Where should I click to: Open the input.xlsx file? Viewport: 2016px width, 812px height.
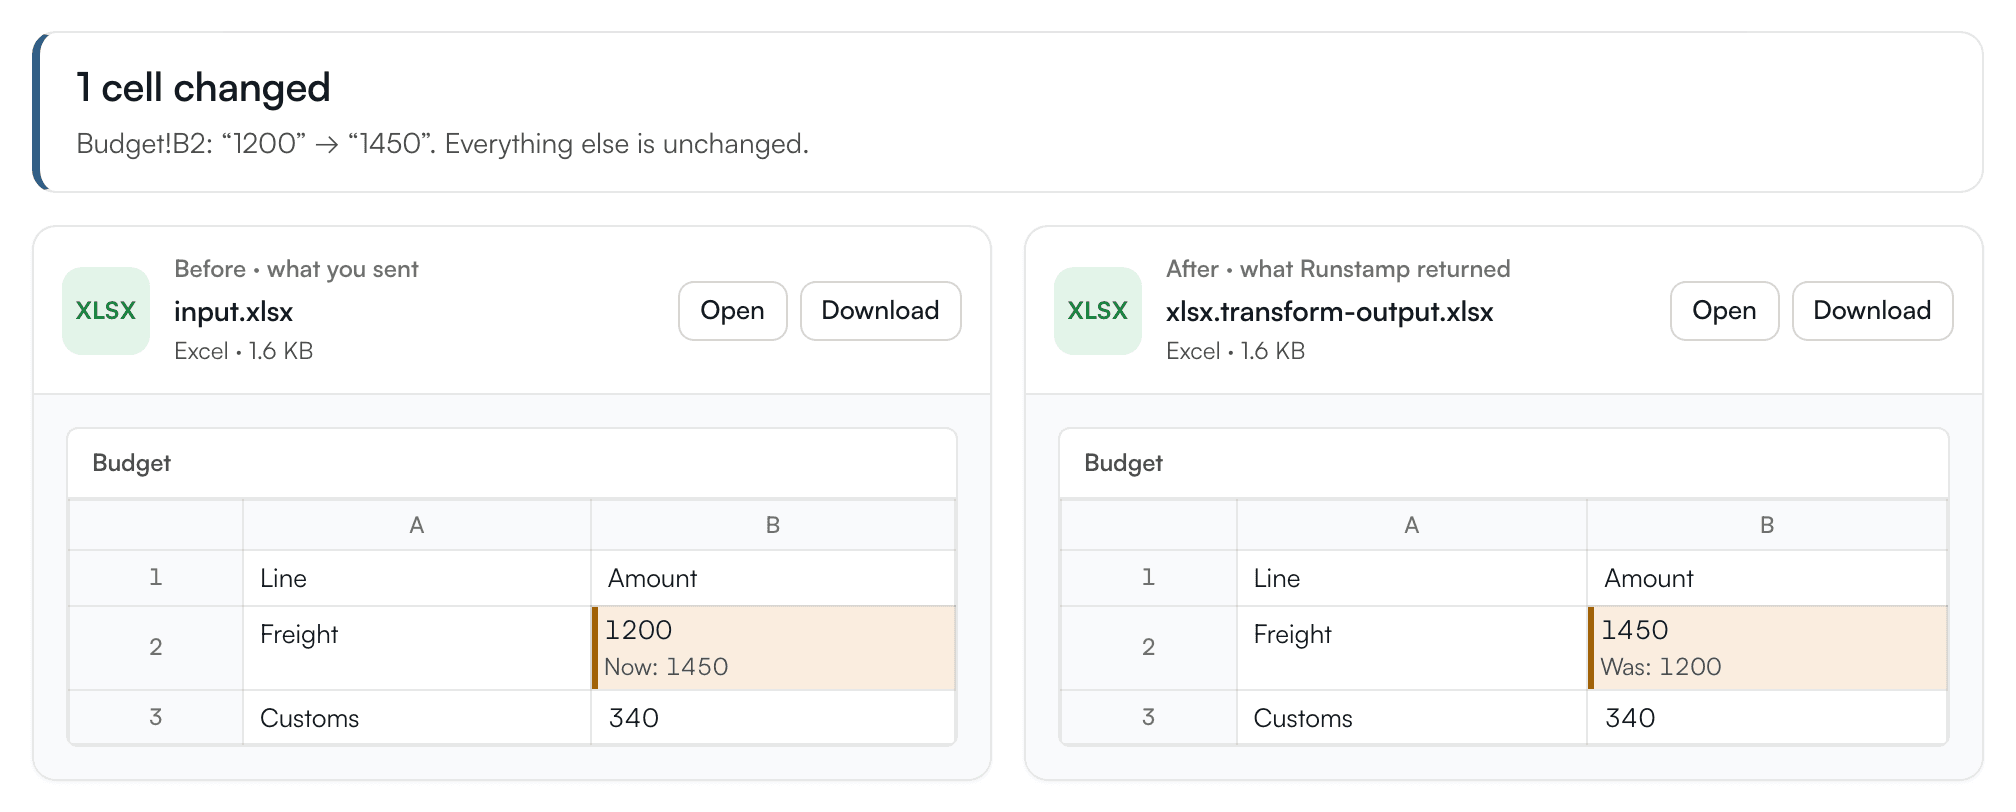click(x=733, y=311)
